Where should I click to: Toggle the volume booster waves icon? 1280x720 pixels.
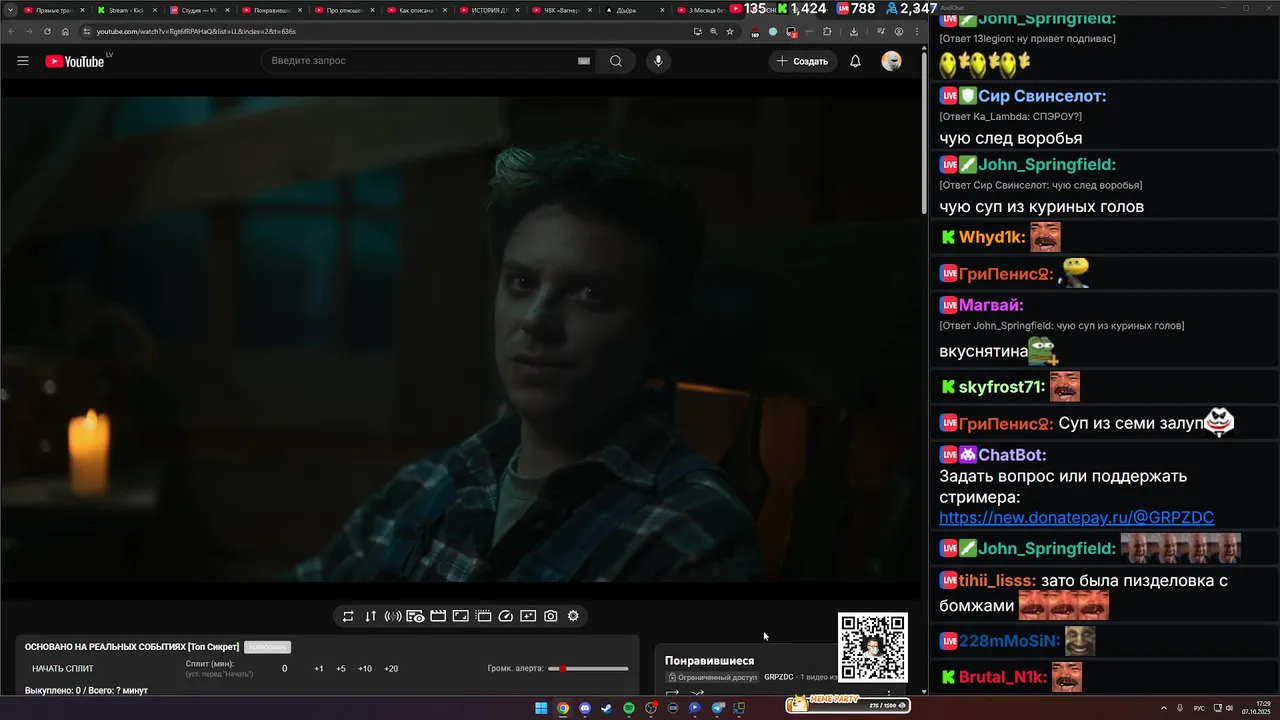point(393,616)
